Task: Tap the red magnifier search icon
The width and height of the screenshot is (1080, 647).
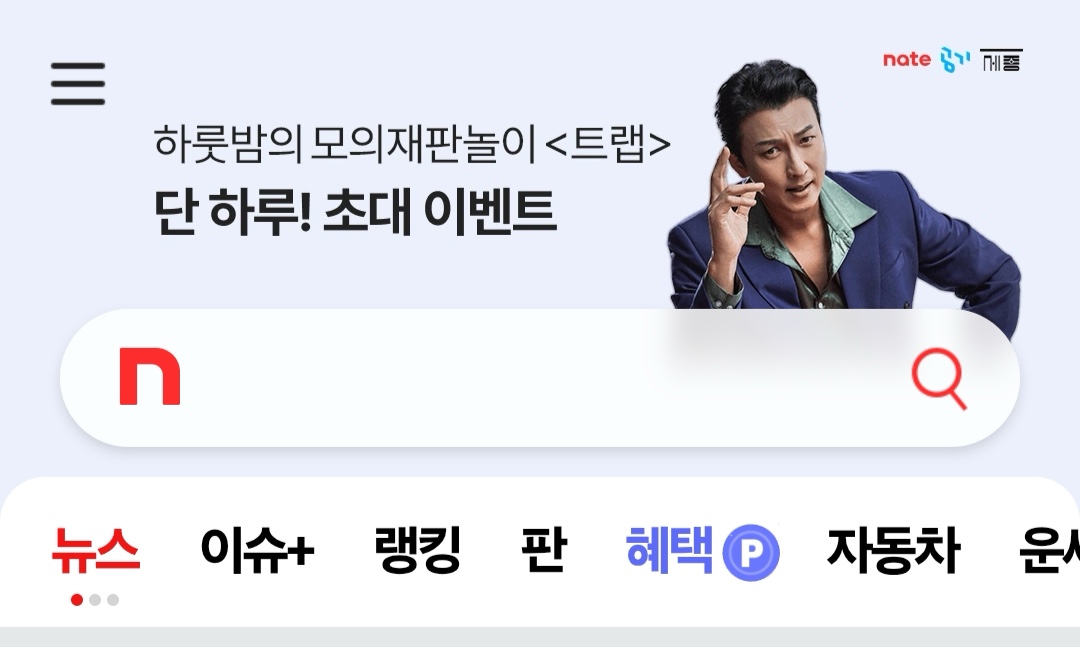Action: pyautogui.click(x=939, y=379)
